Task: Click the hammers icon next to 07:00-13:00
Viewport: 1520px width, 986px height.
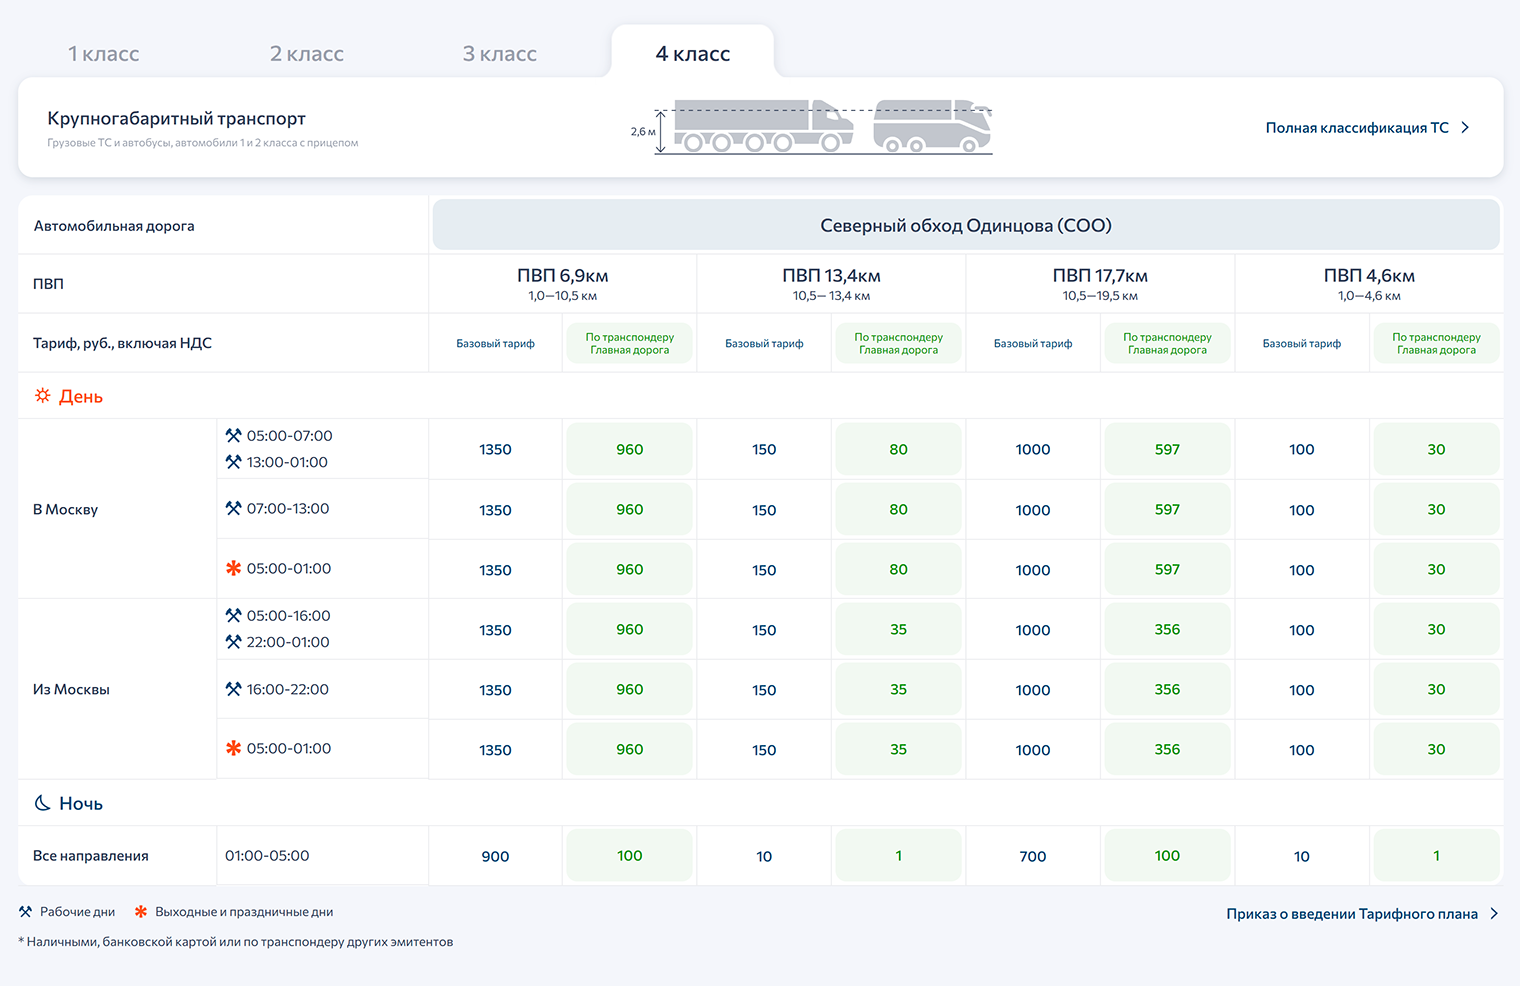Action: [x=233, y=508]
